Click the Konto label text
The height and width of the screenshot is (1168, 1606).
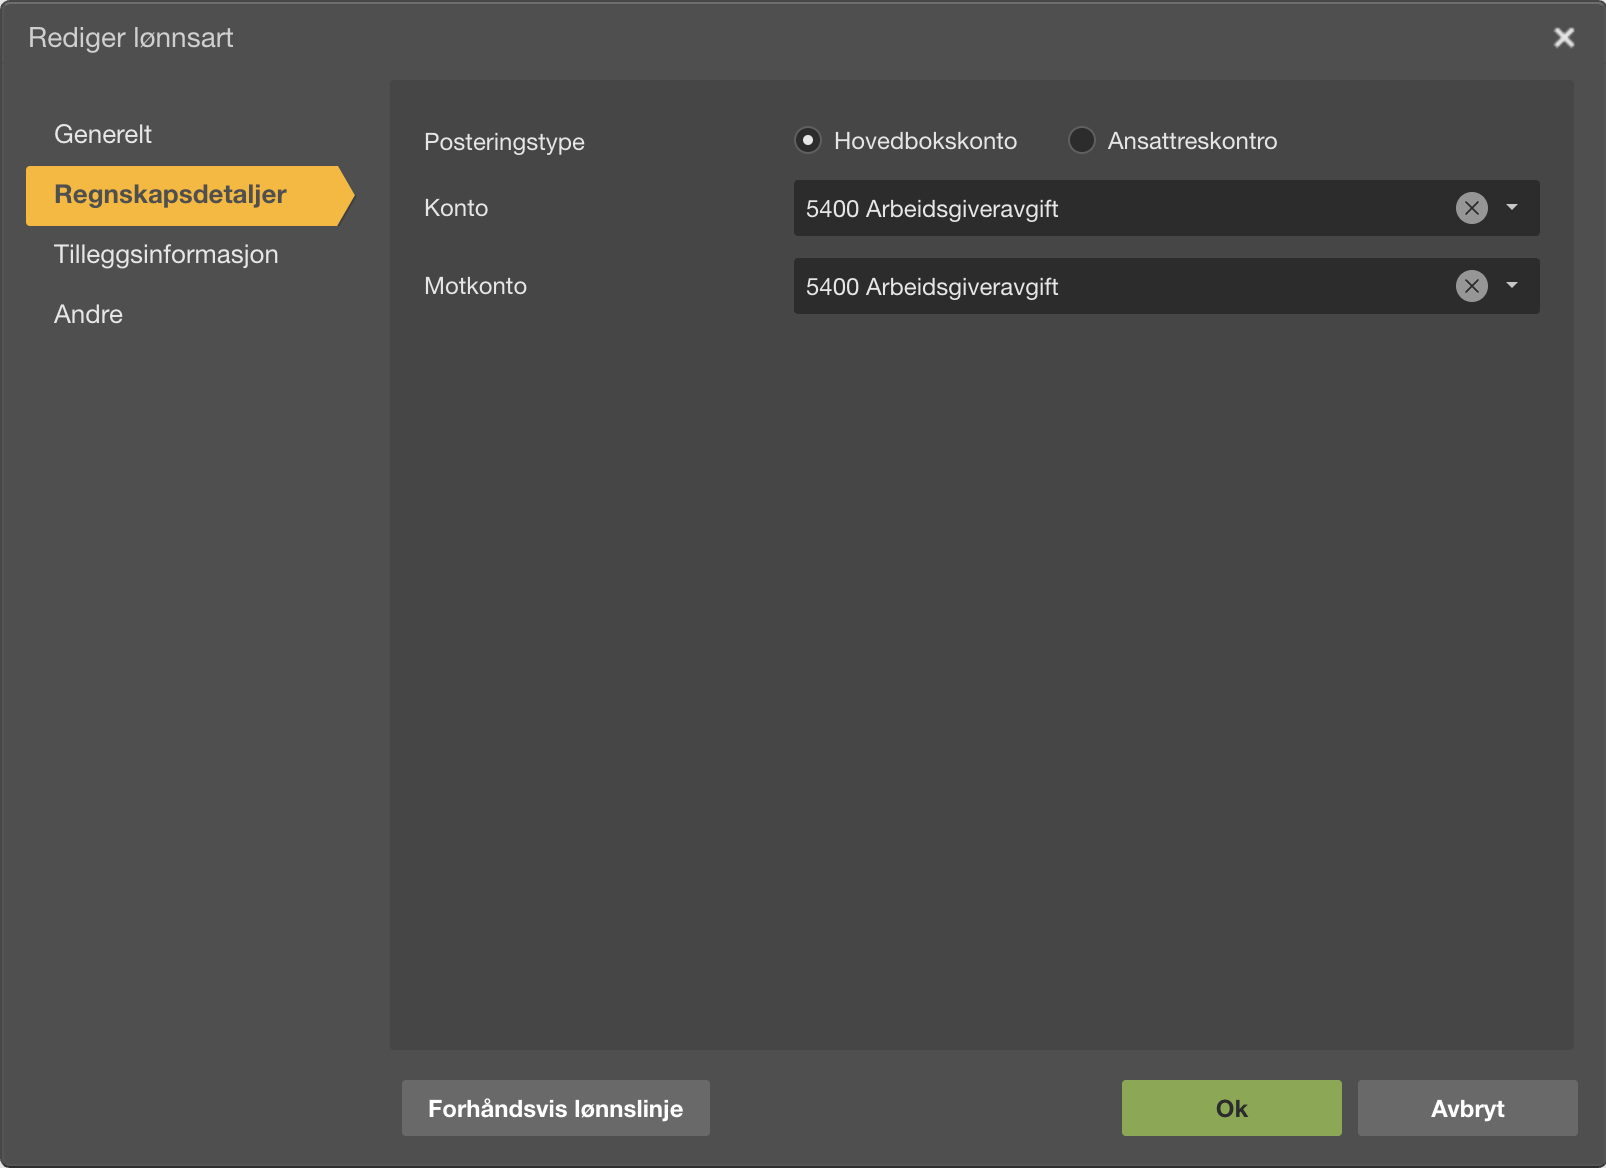pos(456,208)
